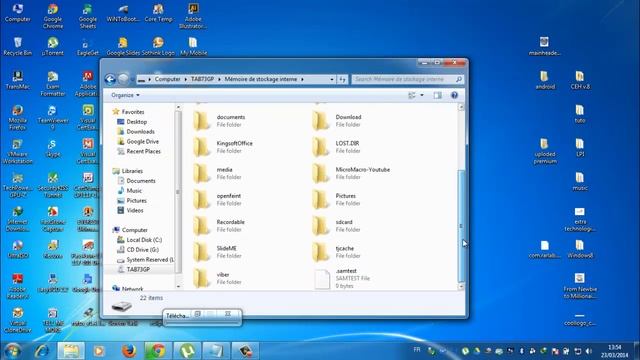Viewport: 640px width, 360px height.
Task: Select the android folder on desktop
Action: point(545,80)
